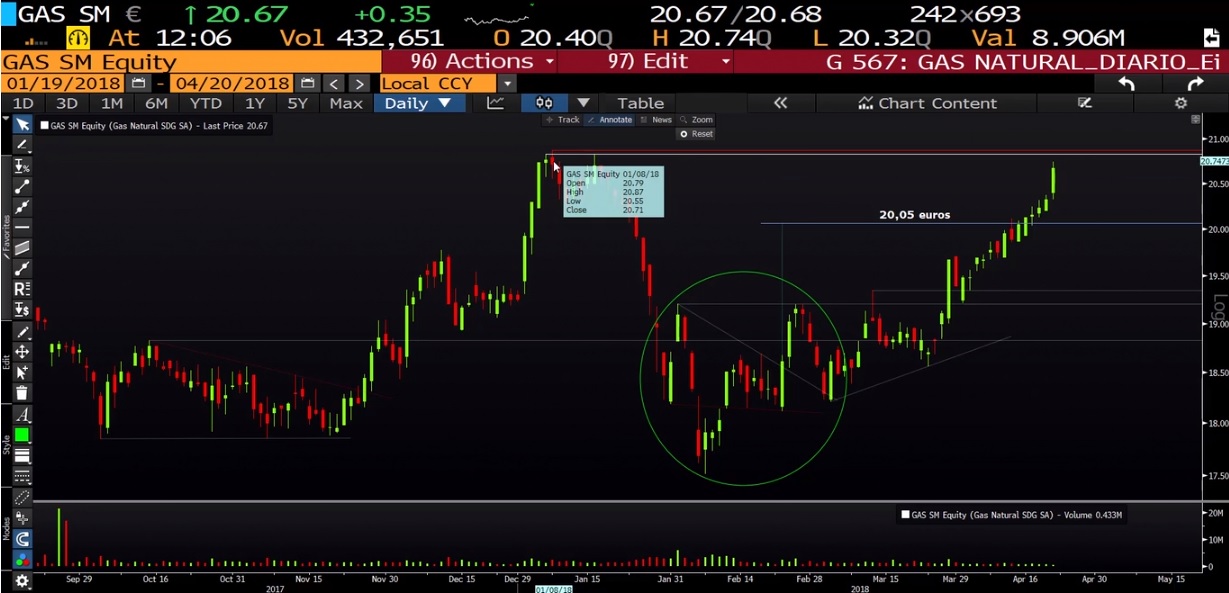Select the Max range tab

tap(346, 103)
